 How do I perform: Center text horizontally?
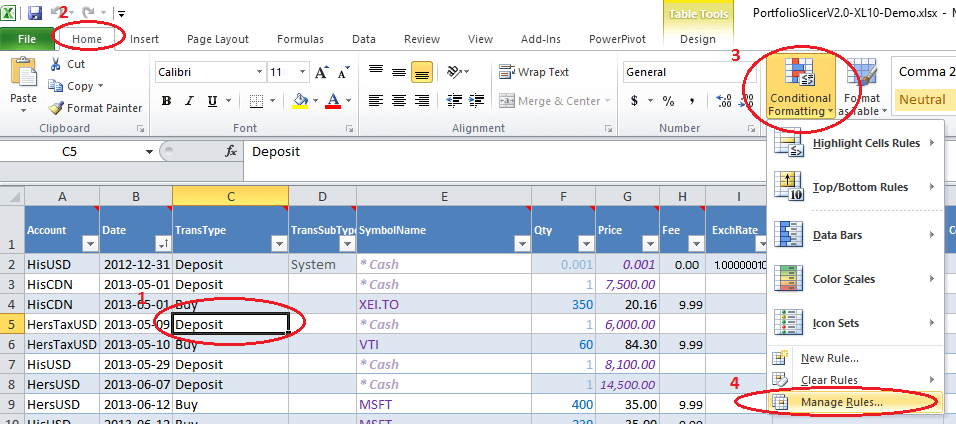[x=399, y=101]
